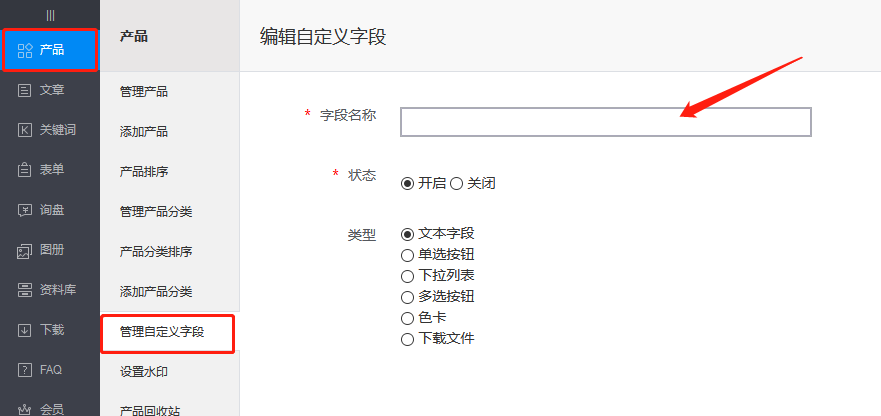Click the 文章 article icon
The height and width of the screenshot is (416, 881).
pos(25,90)
